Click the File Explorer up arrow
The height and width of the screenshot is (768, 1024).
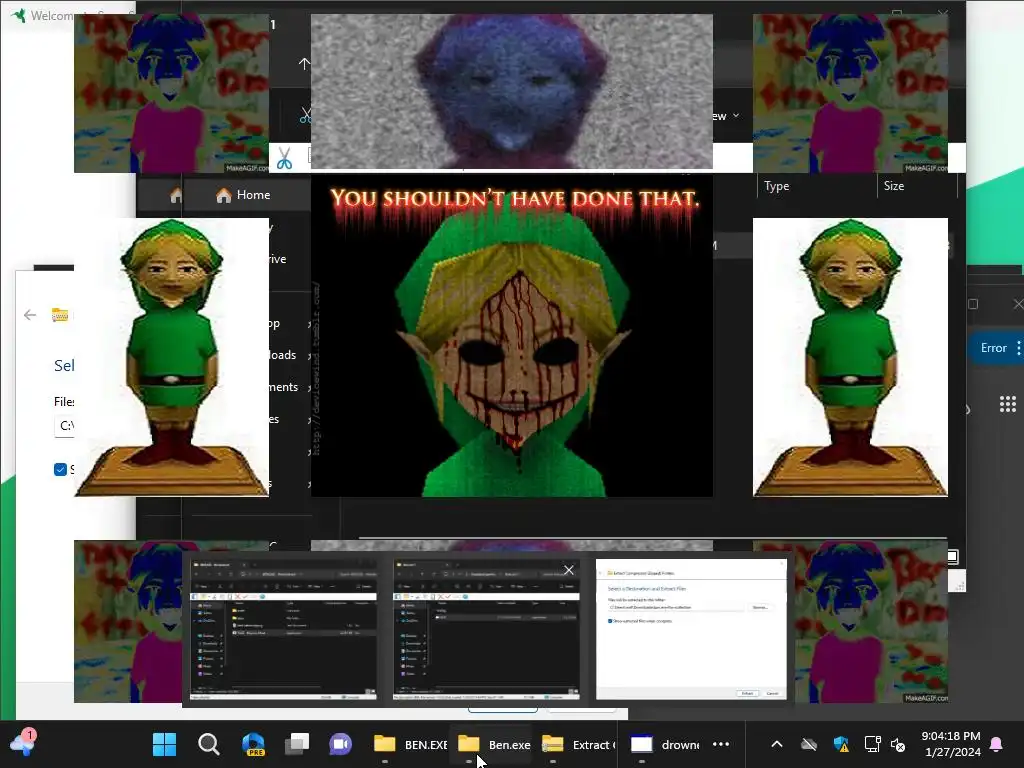coord(304,63)
